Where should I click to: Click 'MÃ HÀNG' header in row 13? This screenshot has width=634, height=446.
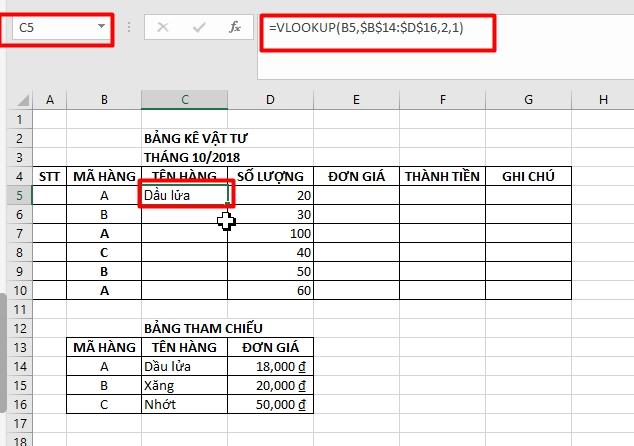104,348
